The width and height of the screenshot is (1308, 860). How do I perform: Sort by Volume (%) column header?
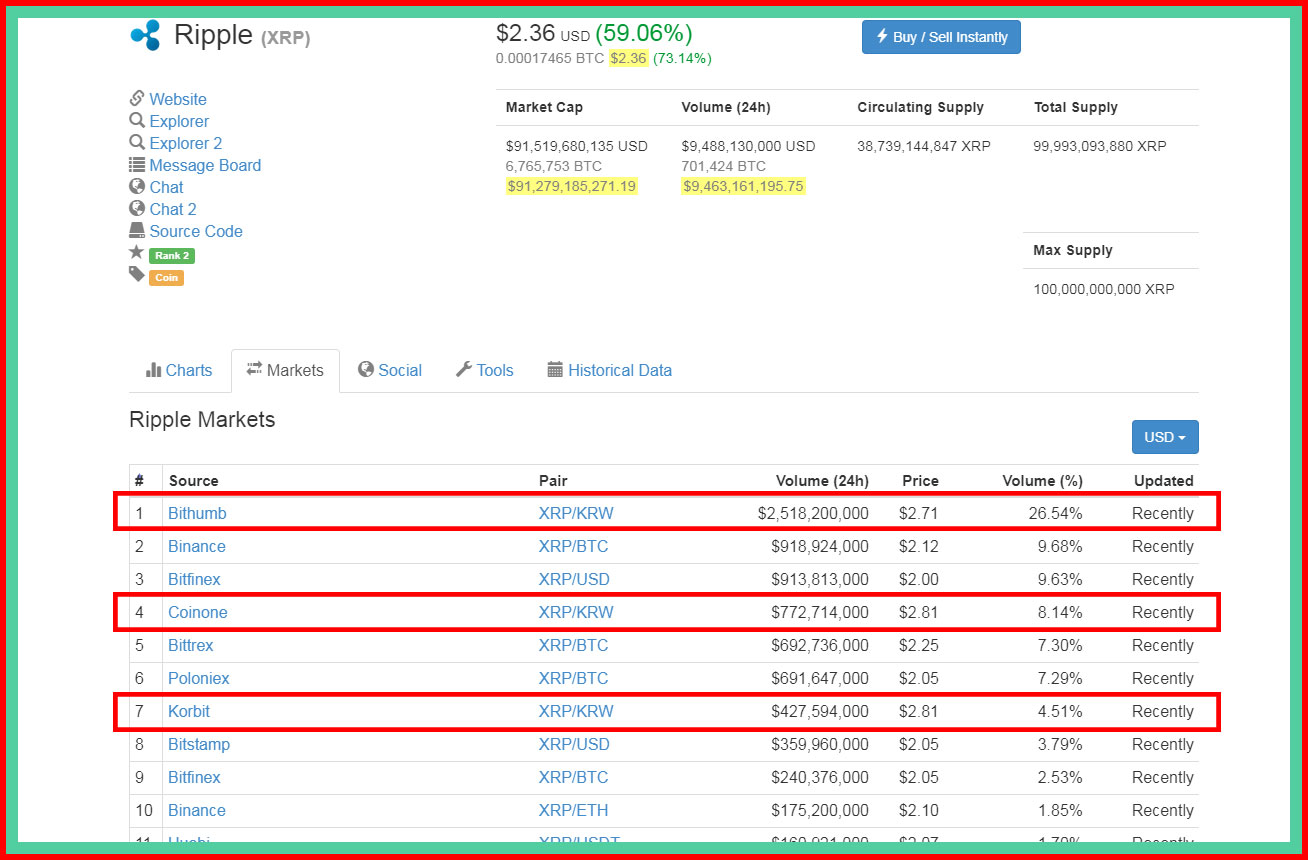[1042, 481]
